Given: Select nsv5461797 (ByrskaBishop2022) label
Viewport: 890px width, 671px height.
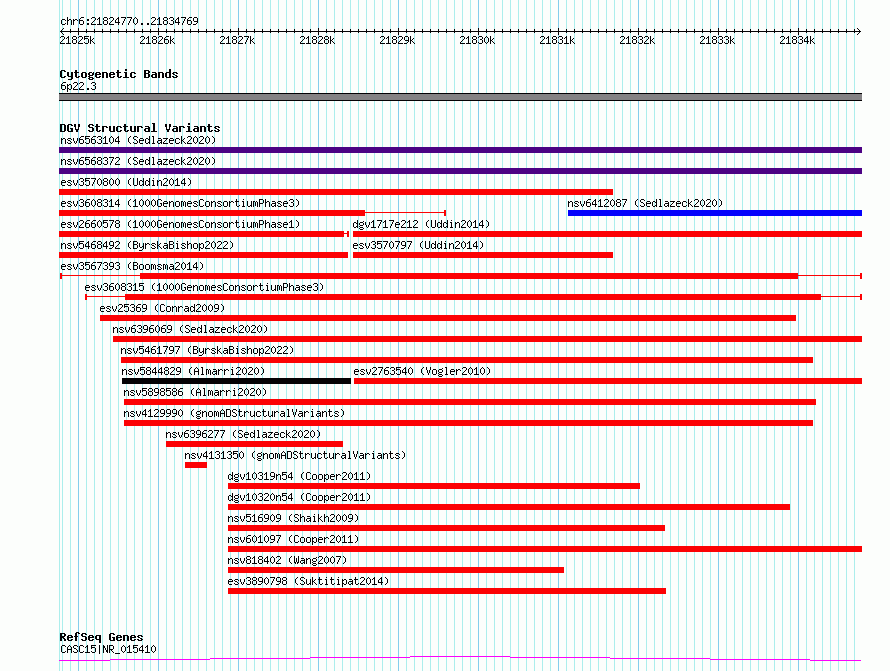Looking at the screenshot, I should pyautogui.click(x=207, y=350).
